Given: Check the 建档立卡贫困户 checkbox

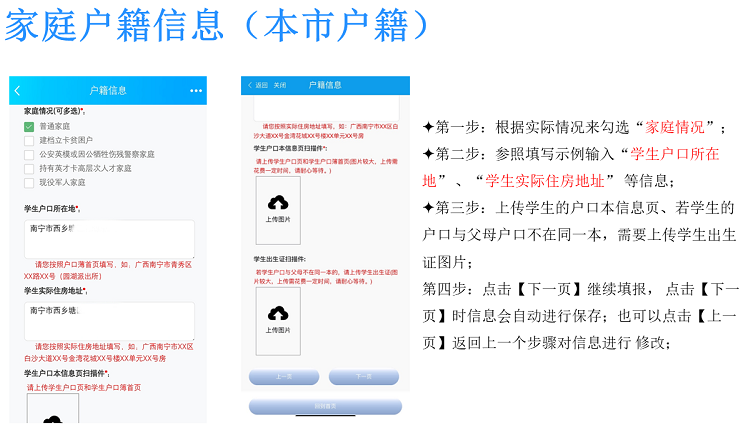Looking at the screenshot, I should tap(29, 141).
